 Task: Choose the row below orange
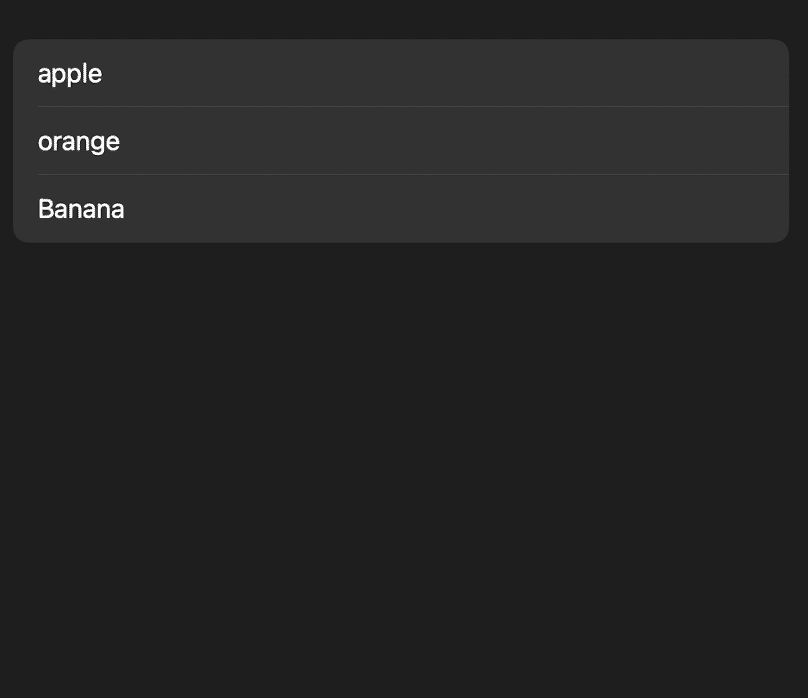[x=400, y=209]
